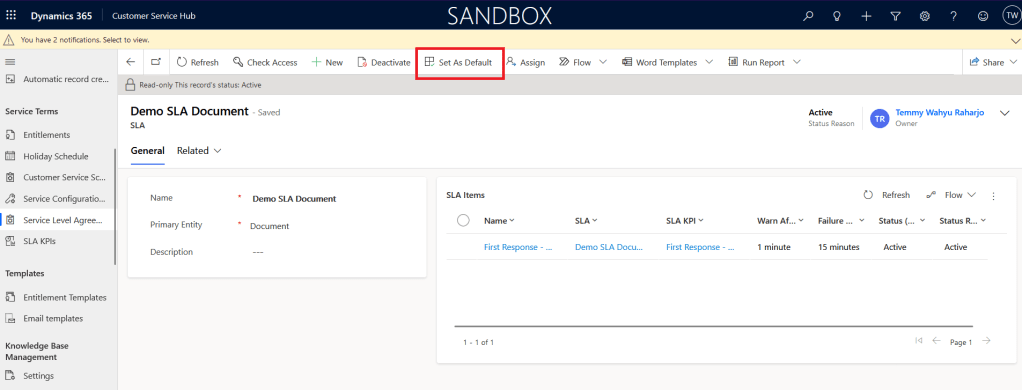Toggle the hamburger site map menu
Viewport: 1022px width, 390px height.
pos(10,62)
